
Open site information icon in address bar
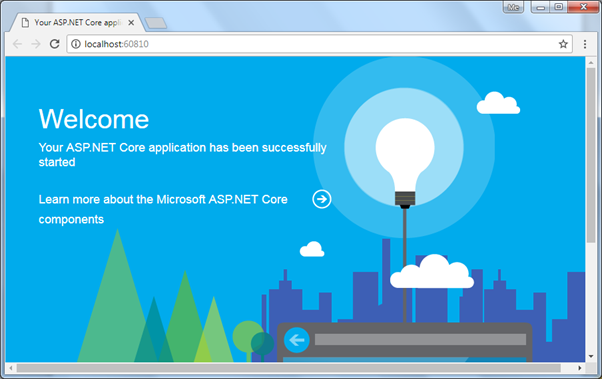(76, 44)
